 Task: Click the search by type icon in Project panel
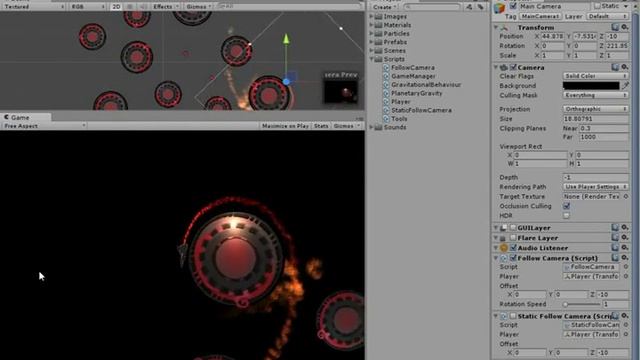pos(469,7)
